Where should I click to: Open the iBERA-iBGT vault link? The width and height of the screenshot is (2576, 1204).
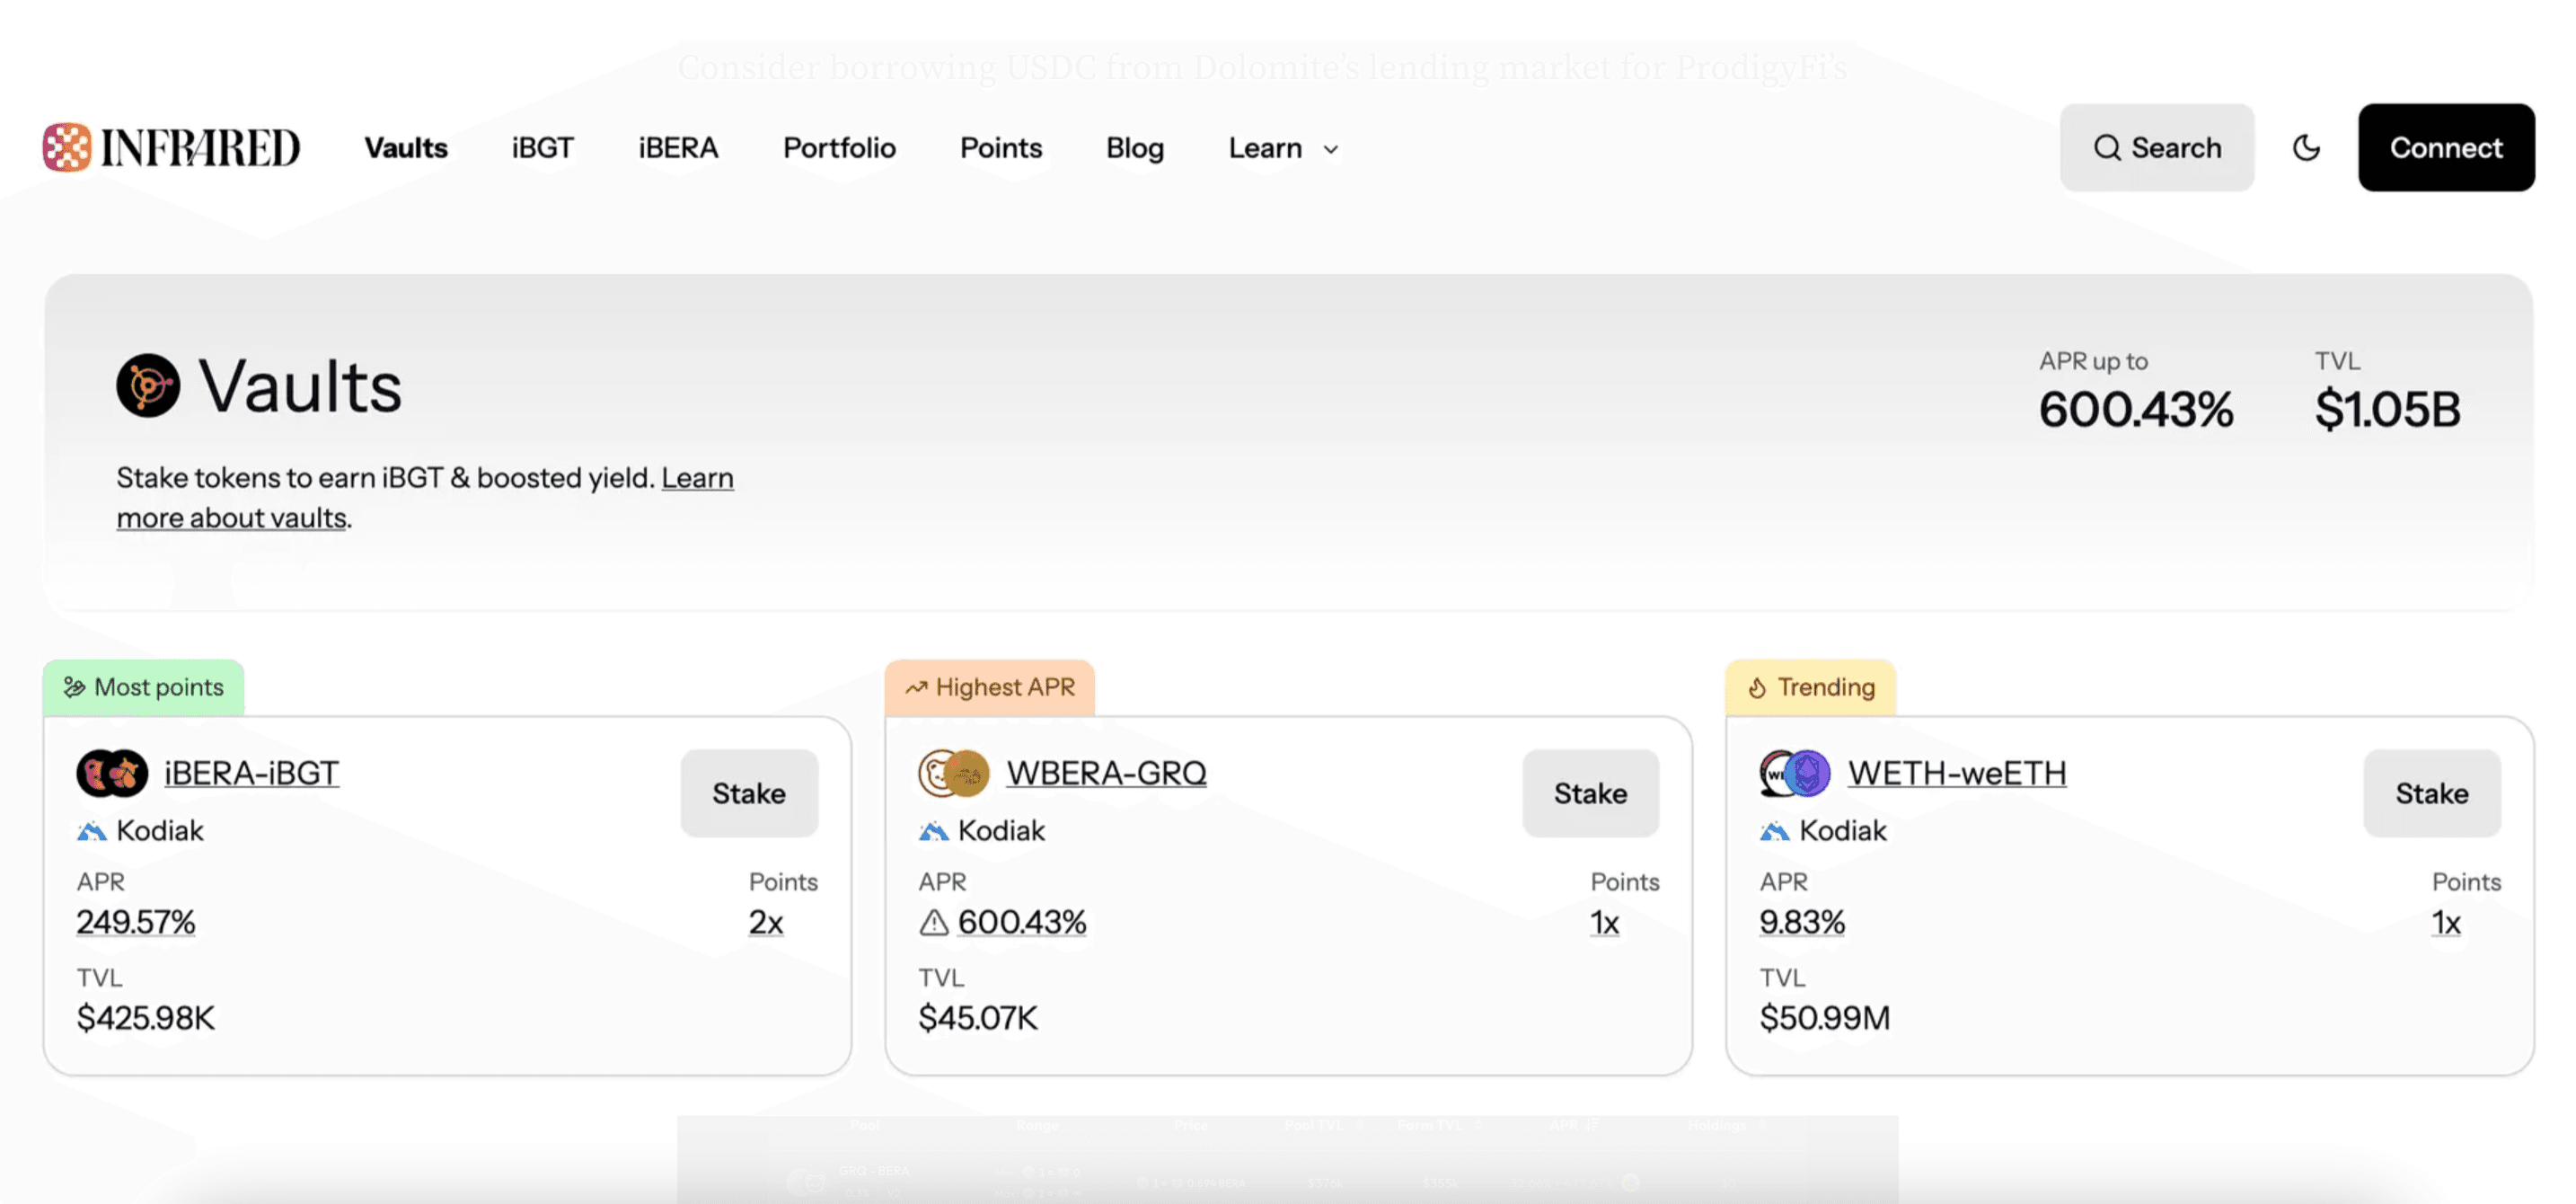pyautogui.click(x=252, y=773)
